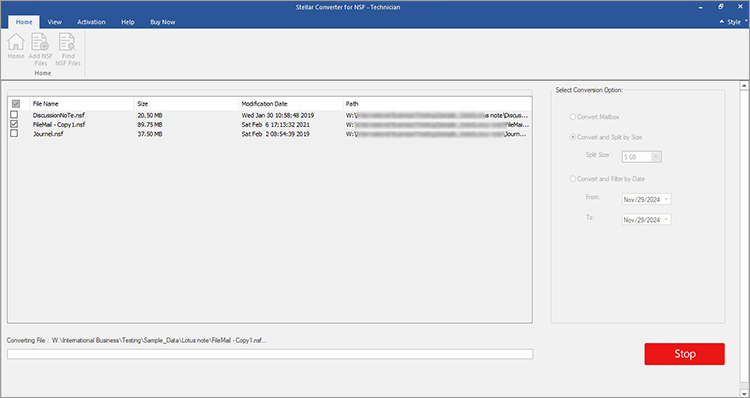Open the Buy Now tab
The height and width of the screenshot is (398, 750).
[x=163, y=22]
